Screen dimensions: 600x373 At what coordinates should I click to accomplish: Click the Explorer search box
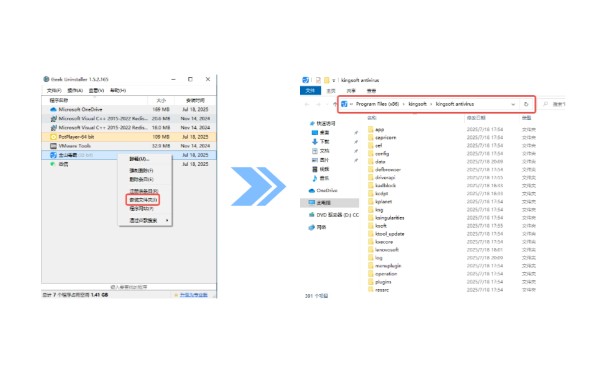(x=553, y=104)
